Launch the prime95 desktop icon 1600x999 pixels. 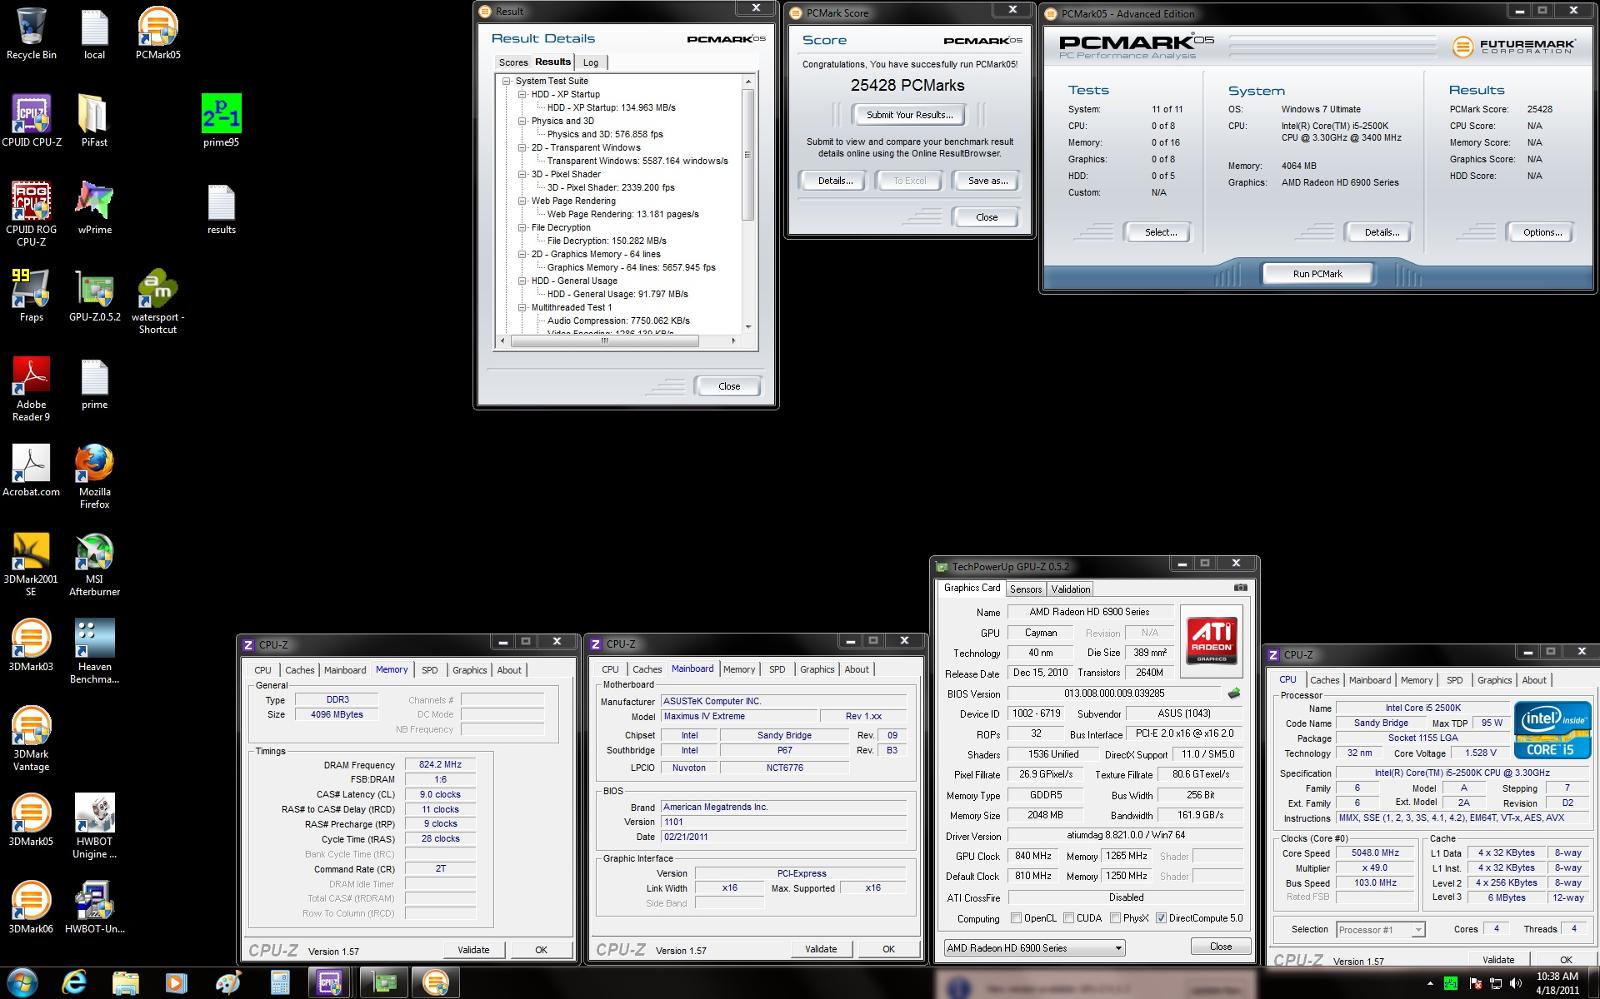[221, 120]
